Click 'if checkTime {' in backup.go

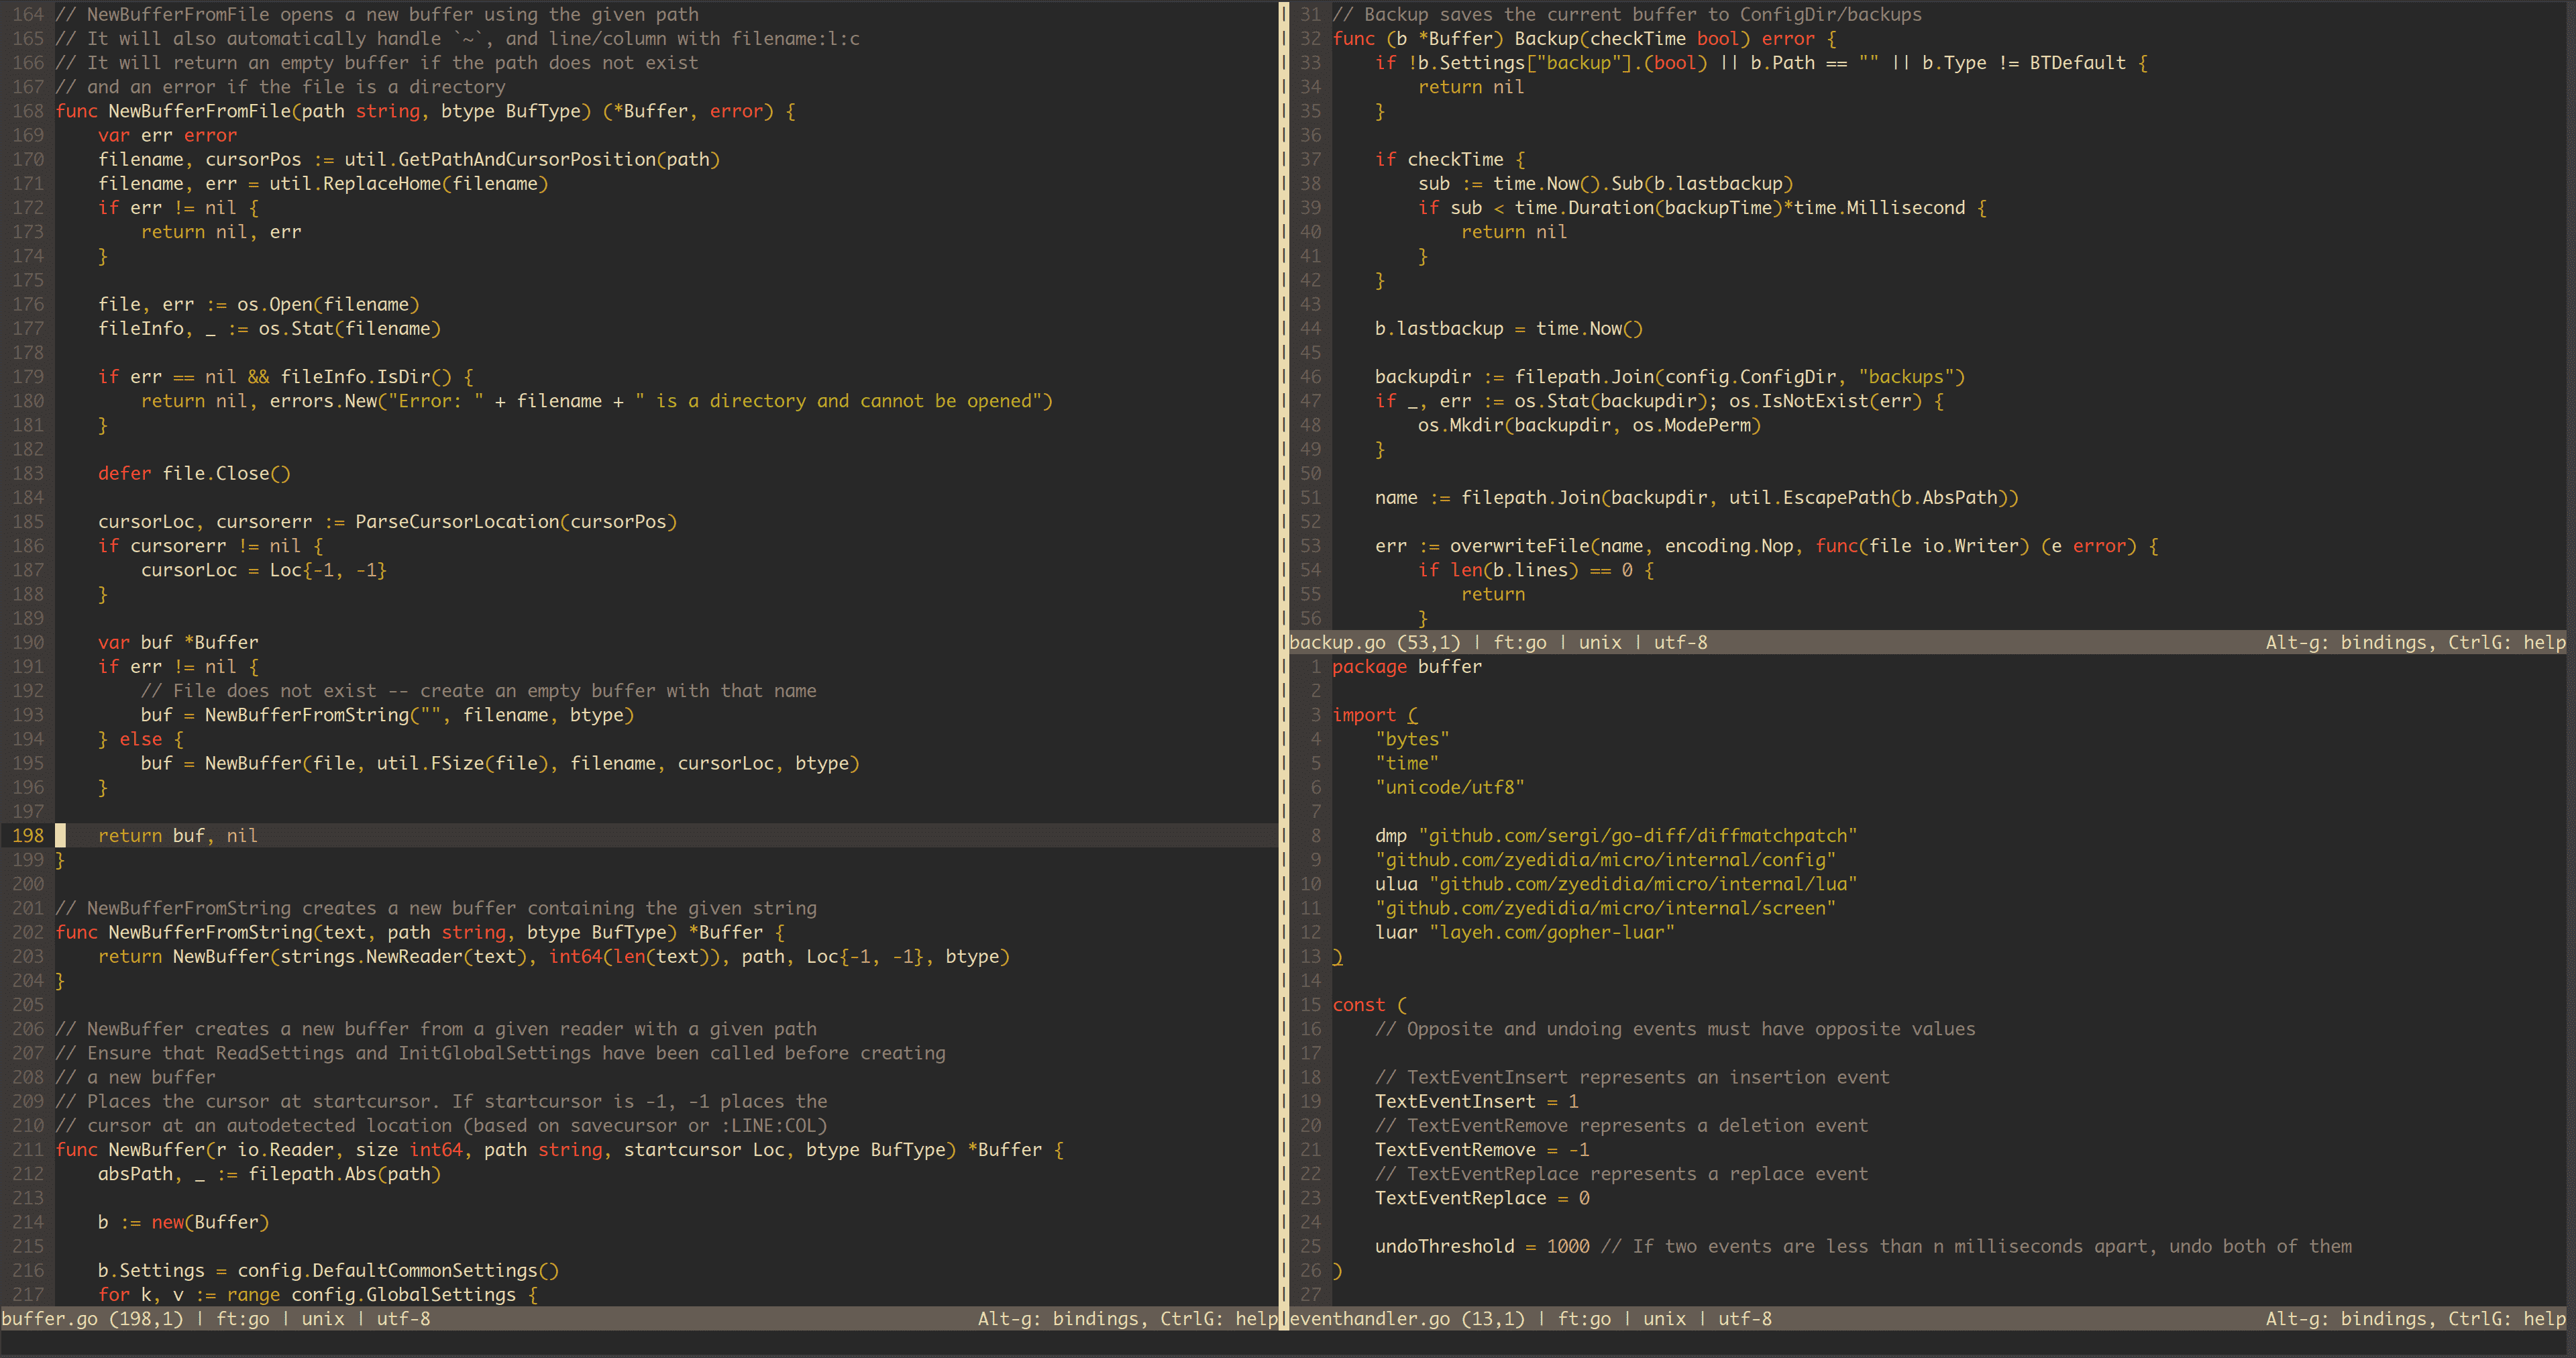1450,160
